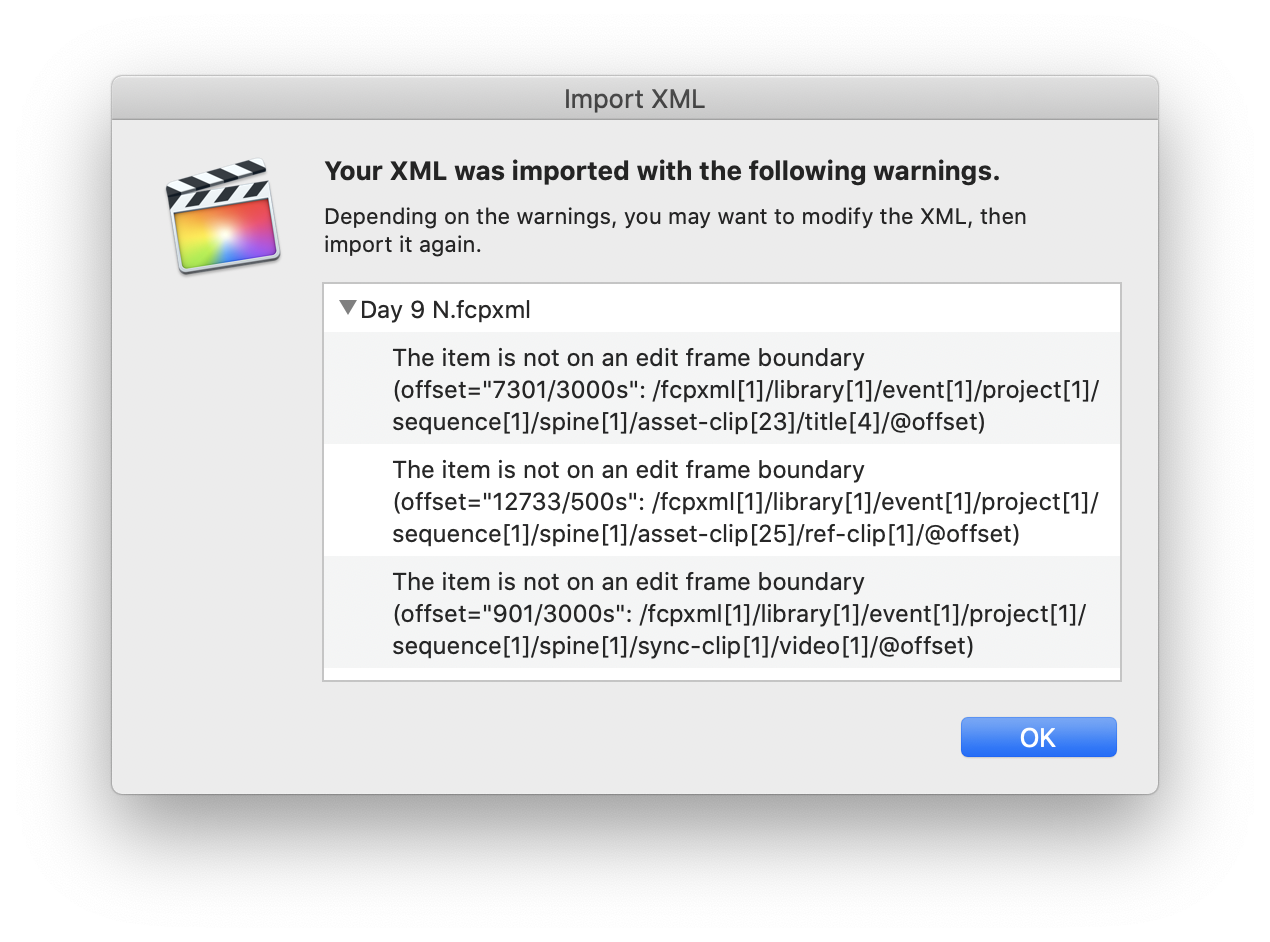Click the bold "Your XML was imported" heading
1270x942 pixels.
click(x=662, y=172)
